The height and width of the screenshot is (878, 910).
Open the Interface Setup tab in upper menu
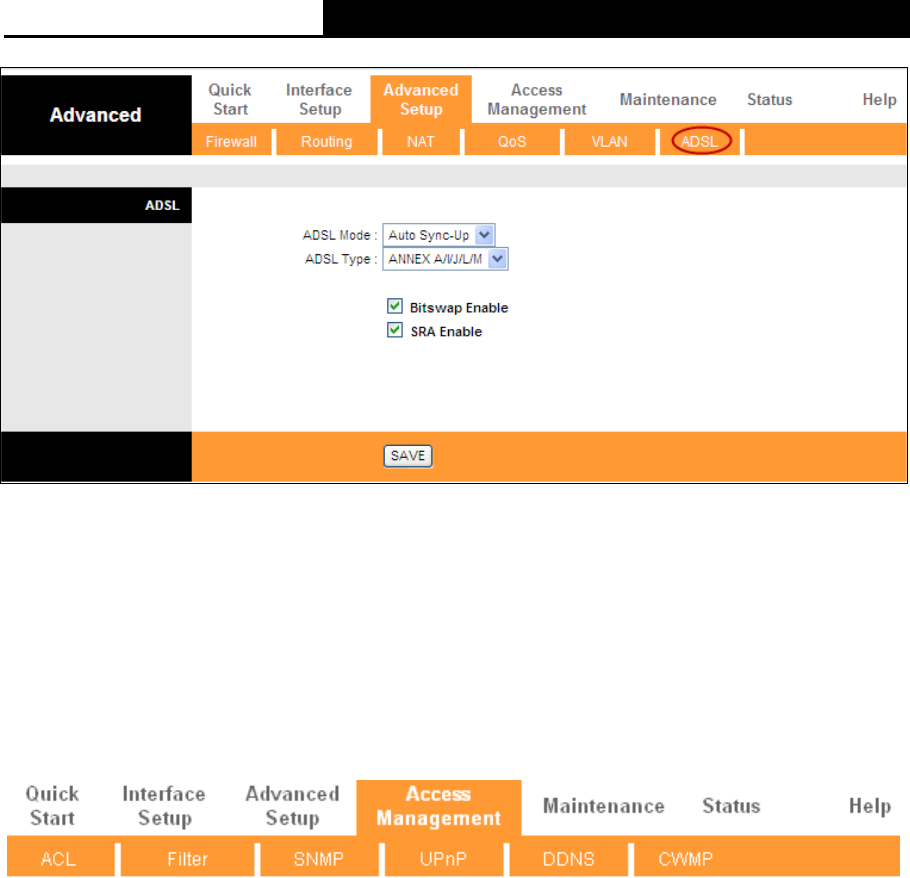point(319,99)
